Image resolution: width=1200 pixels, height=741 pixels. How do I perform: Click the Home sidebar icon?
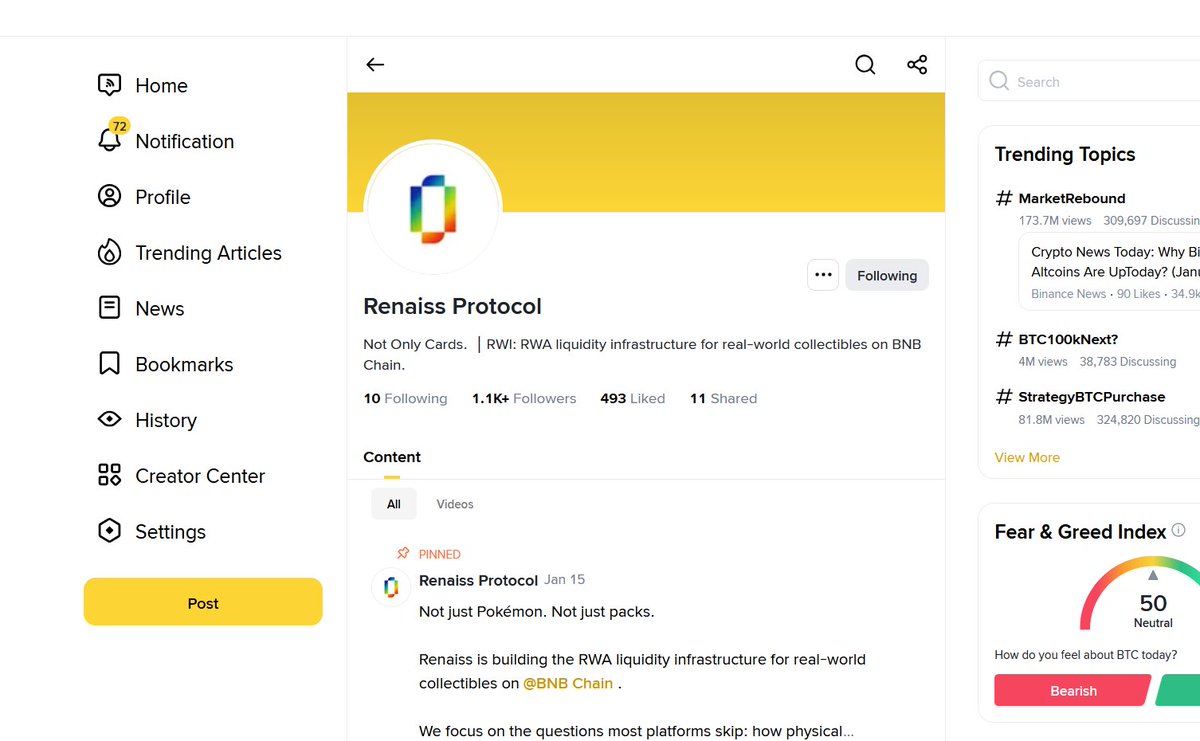109,85
